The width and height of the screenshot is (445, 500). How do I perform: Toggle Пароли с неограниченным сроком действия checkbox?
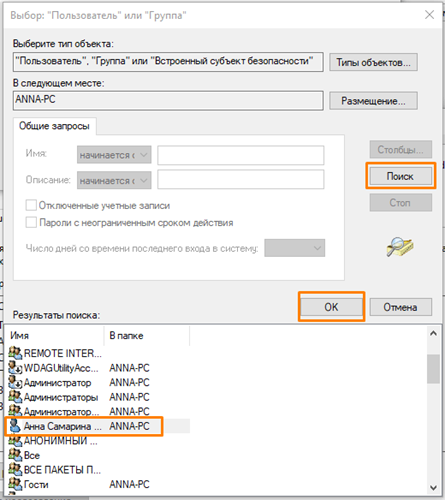31,222
